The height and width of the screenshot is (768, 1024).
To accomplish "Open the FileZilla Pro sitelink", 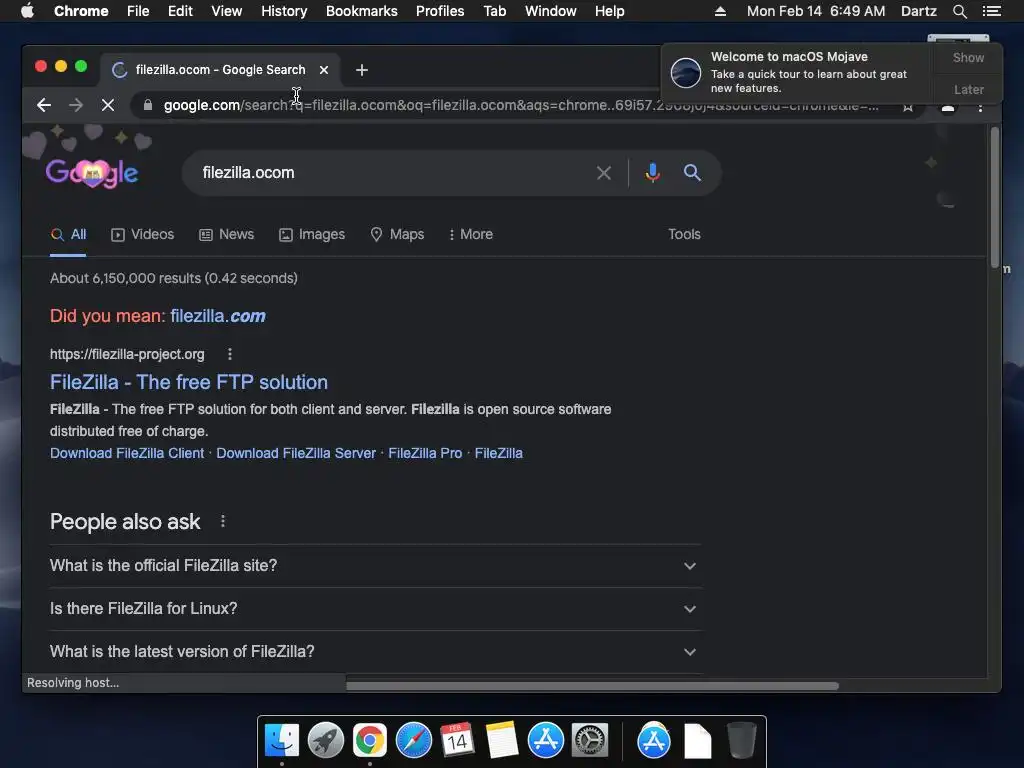I will [x=425, y=453].
